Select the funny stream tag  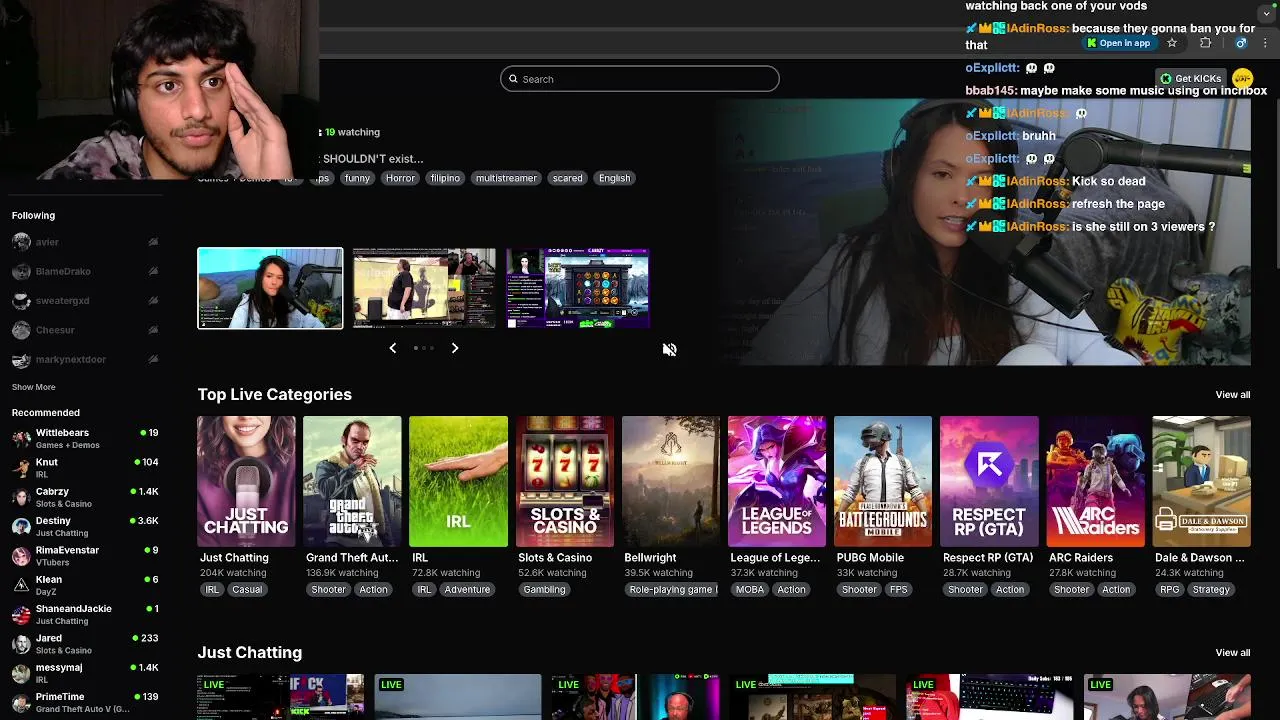[357, 178]
